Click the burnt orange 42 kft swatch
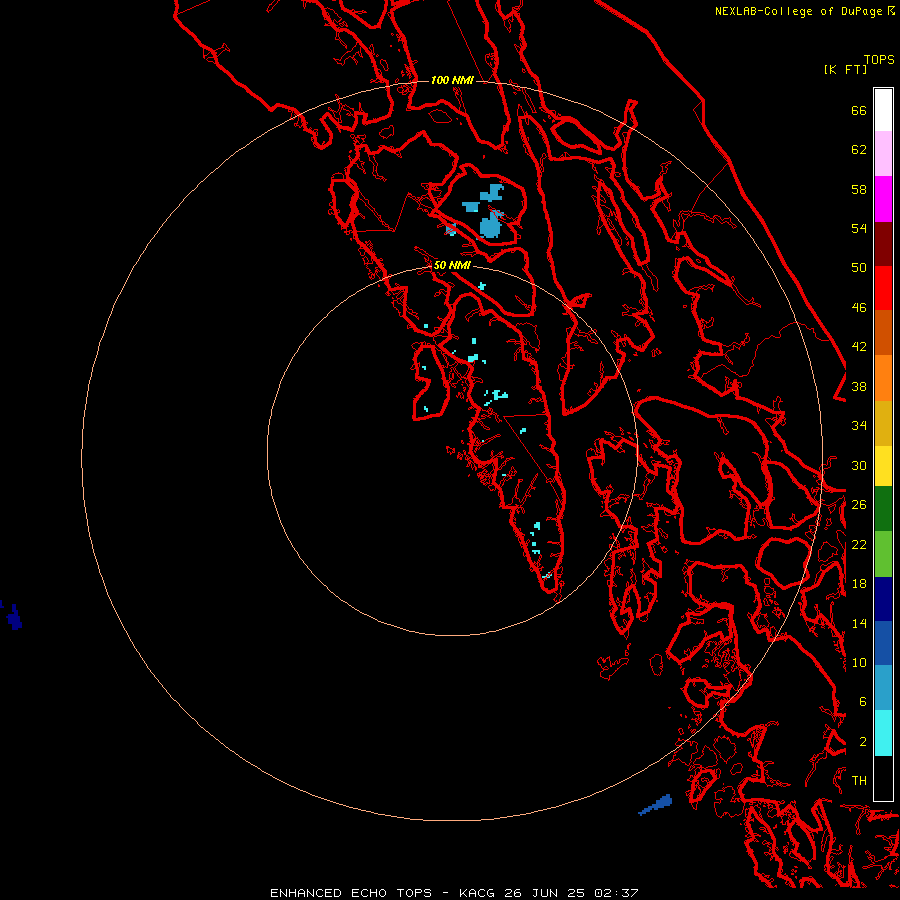The image size is (900, 900). point(883,332)
